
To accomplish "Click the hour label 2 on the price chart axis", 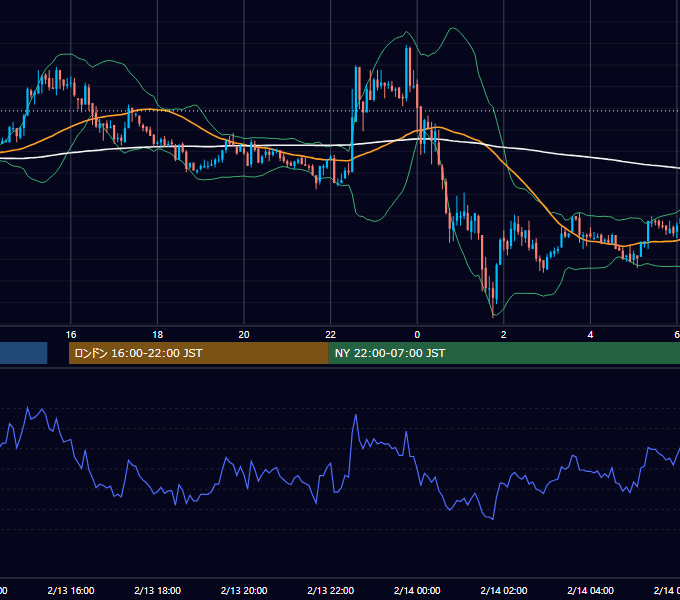I will click(503, 335).
